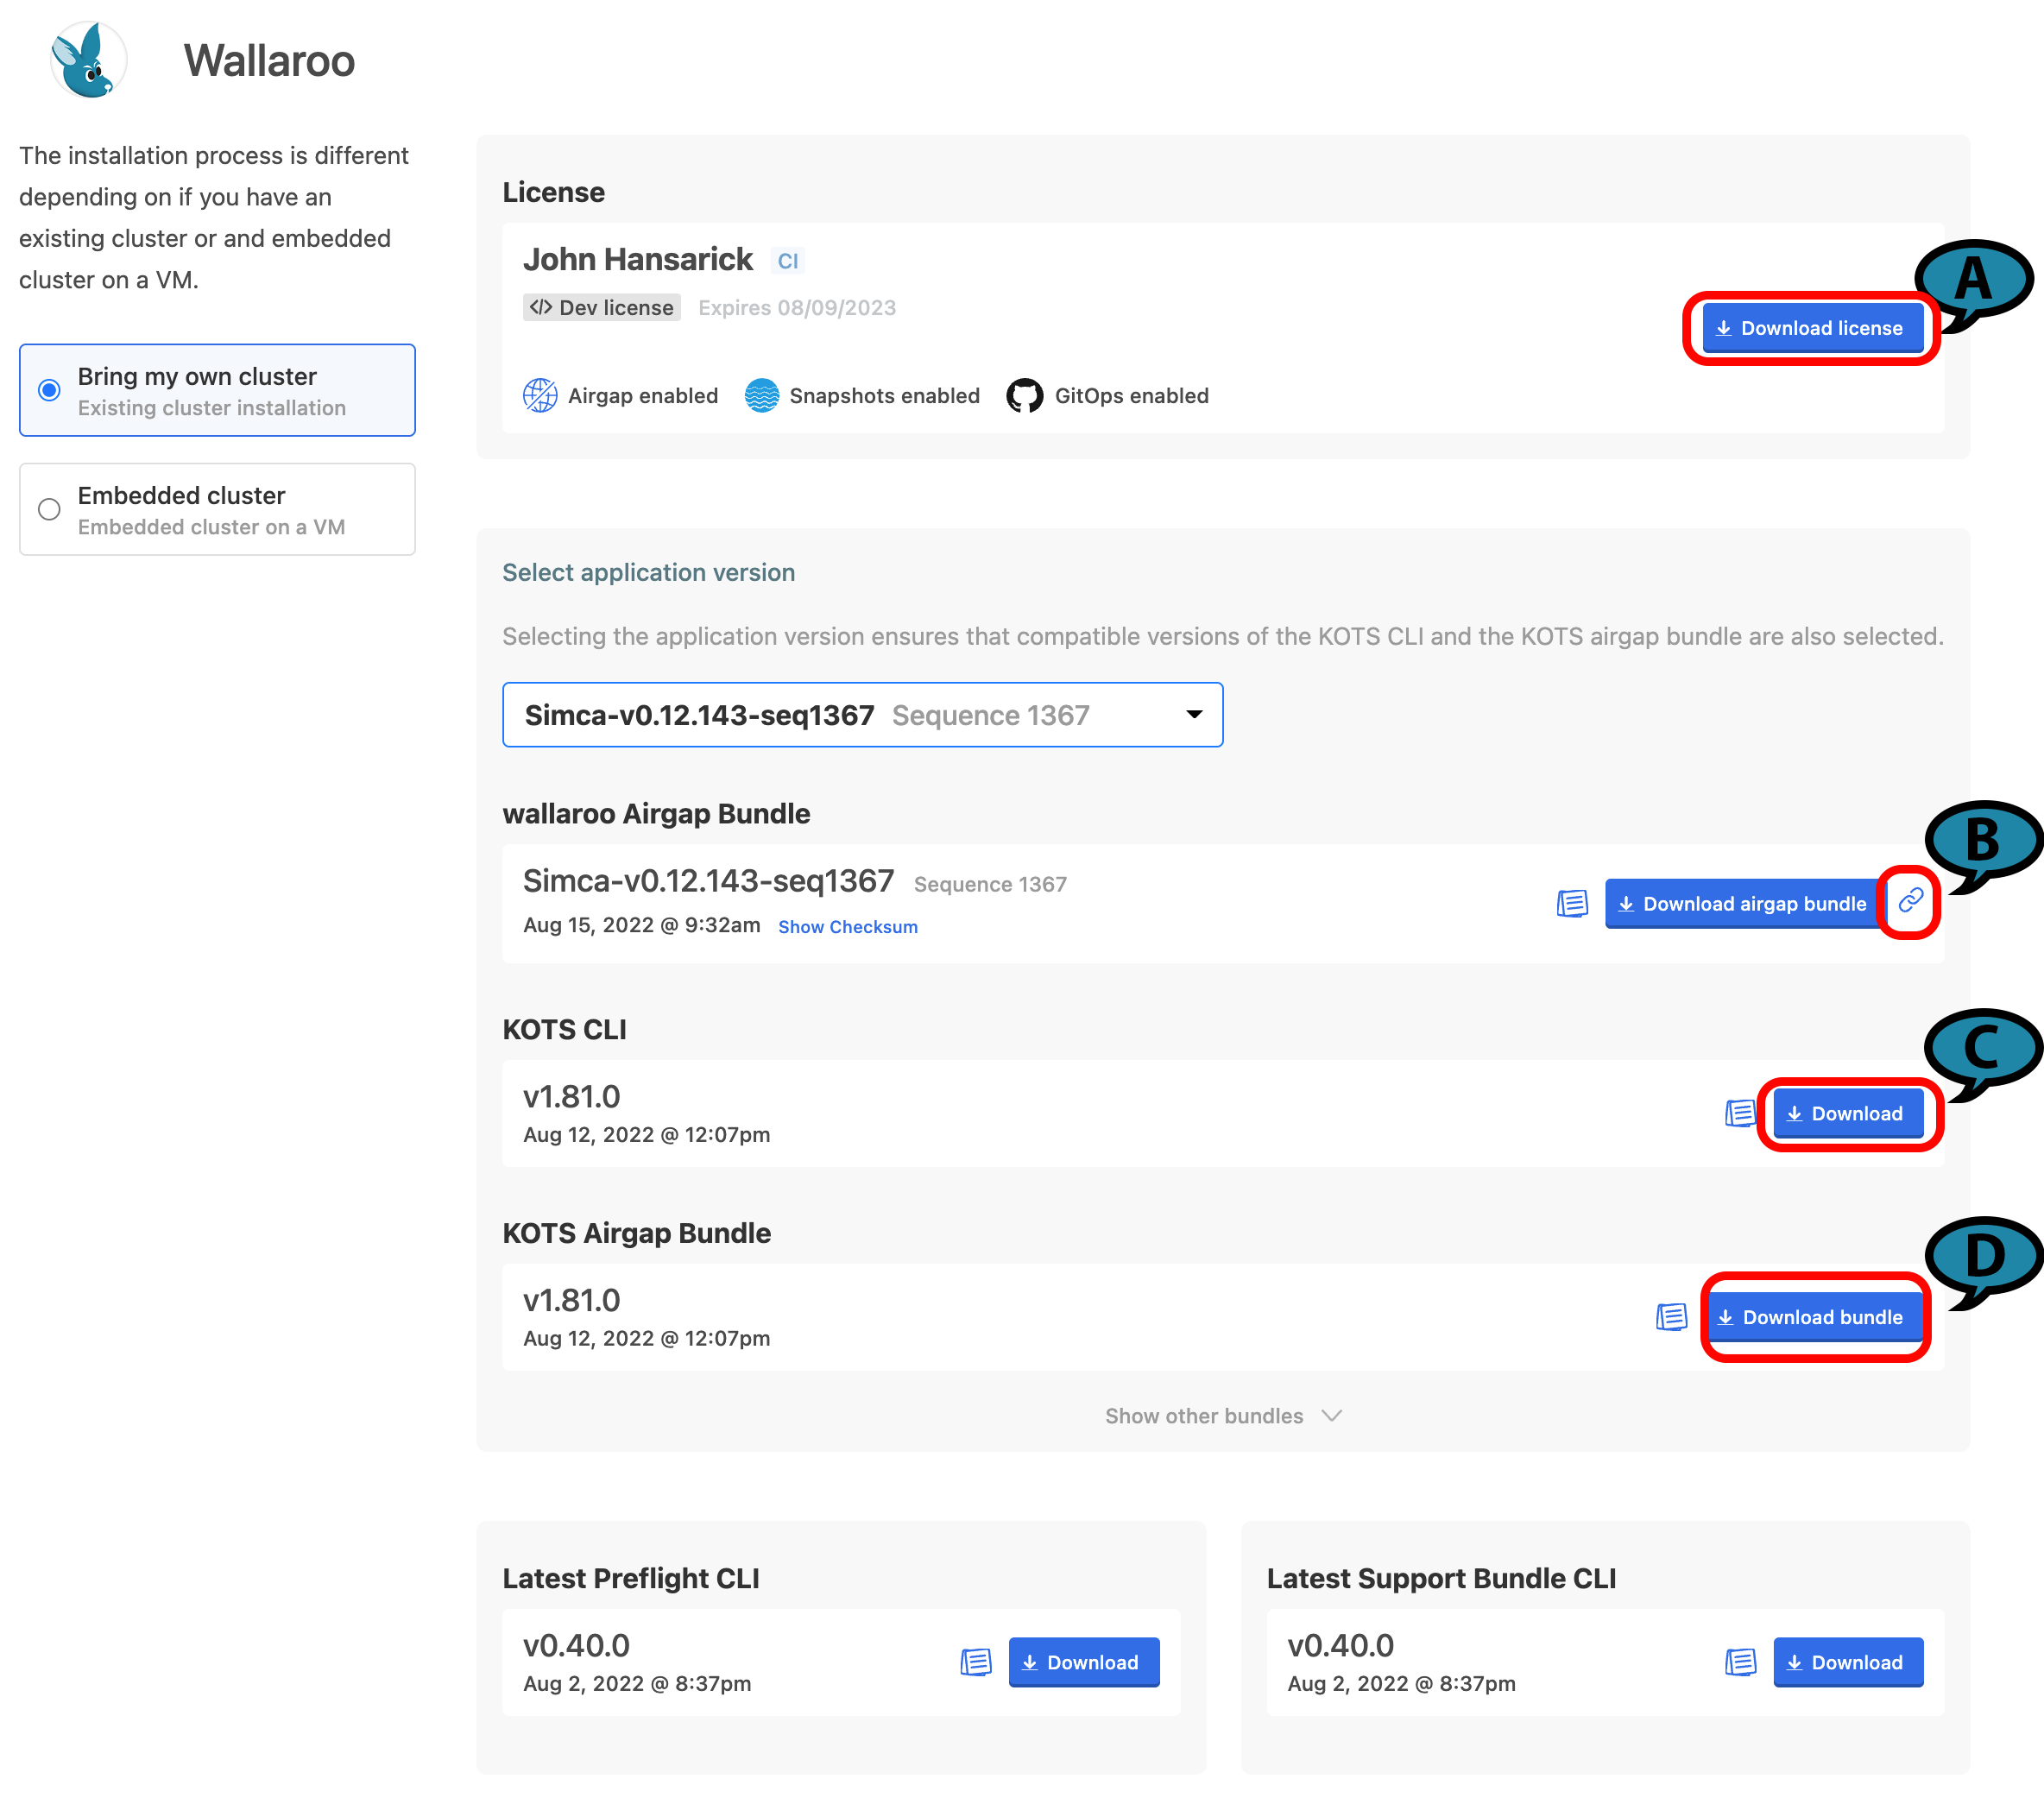
Task: Click the Wallaroo title text
Action: click(269, 61)
